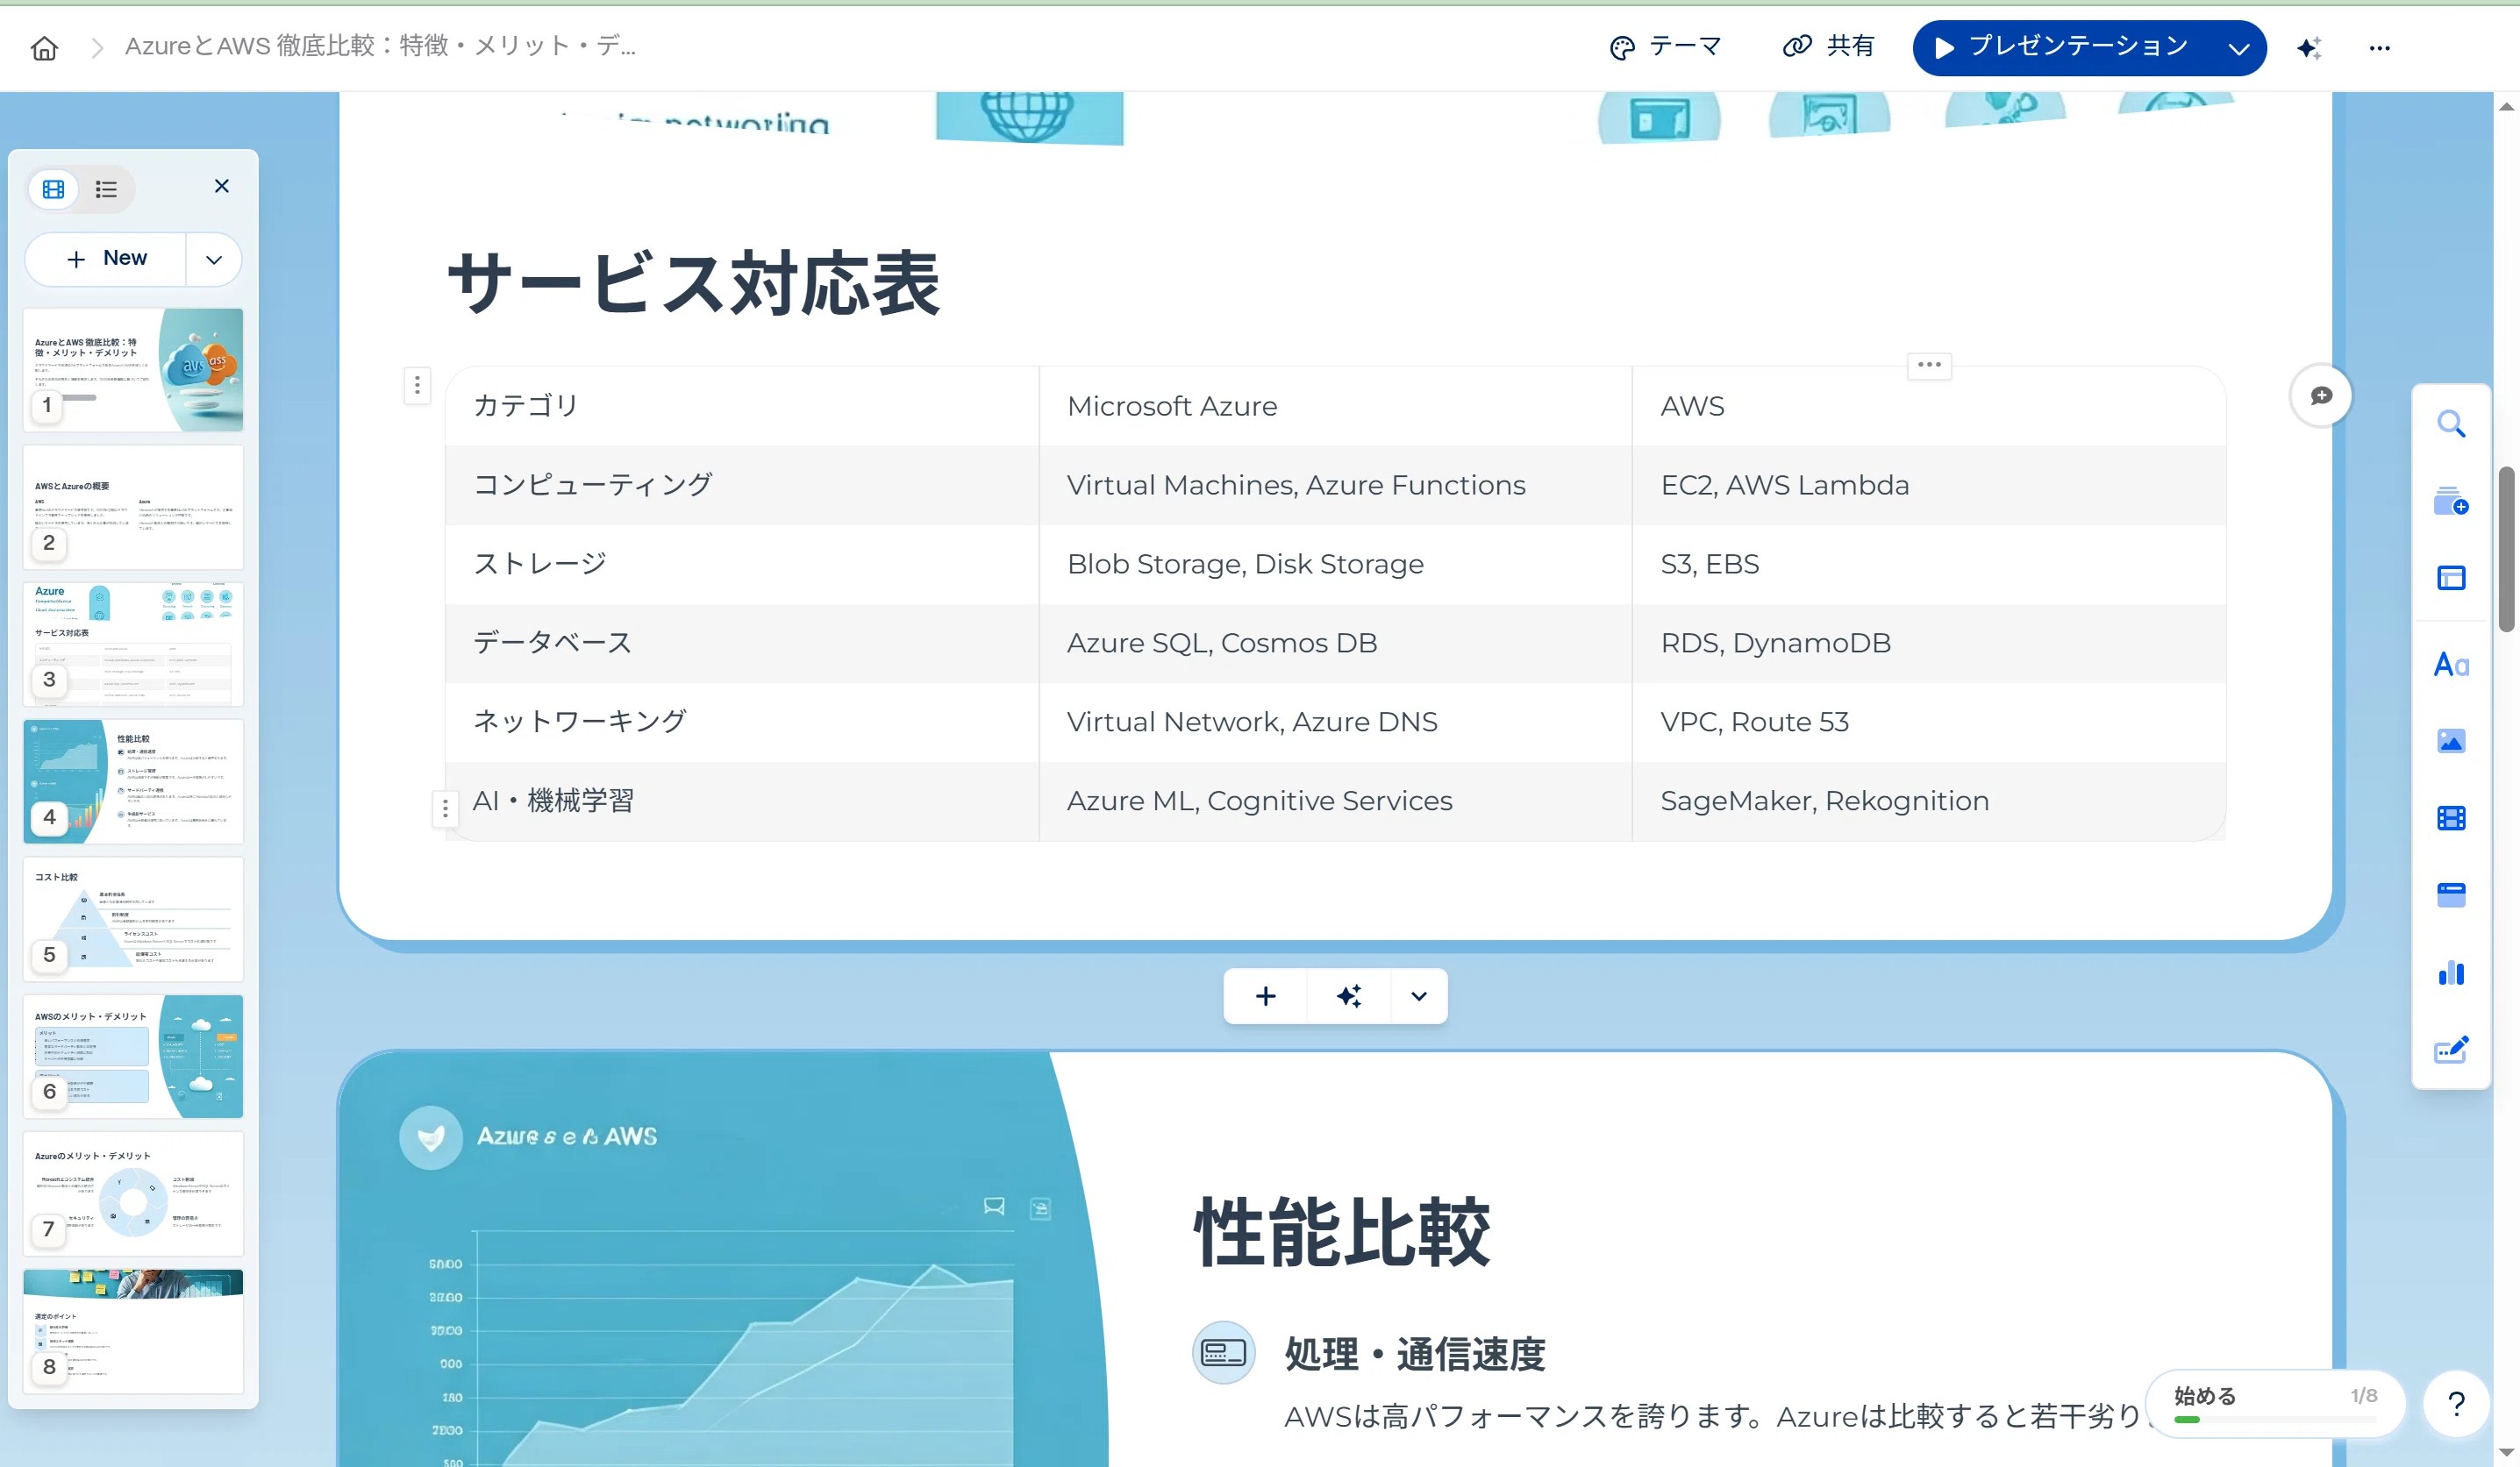Open the search icon in right sidebar
This screenshot has height=1467, width=2520.
[2451, 424]
